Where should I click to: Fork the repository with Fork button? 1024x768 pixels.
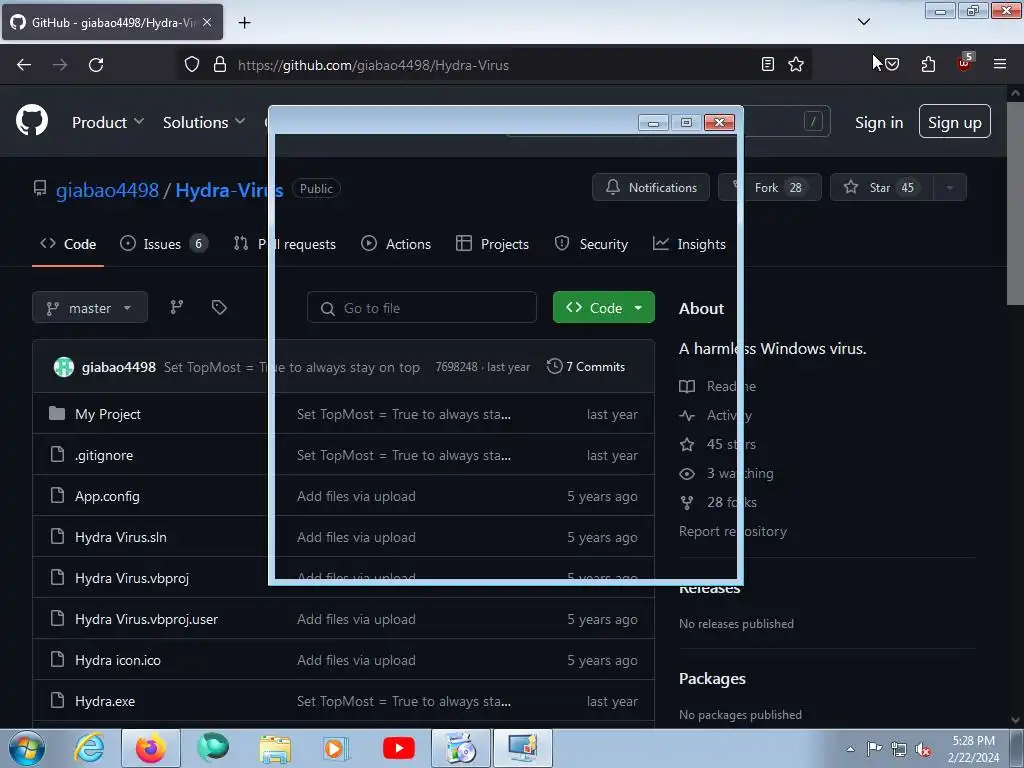click(x=770, y=187)
